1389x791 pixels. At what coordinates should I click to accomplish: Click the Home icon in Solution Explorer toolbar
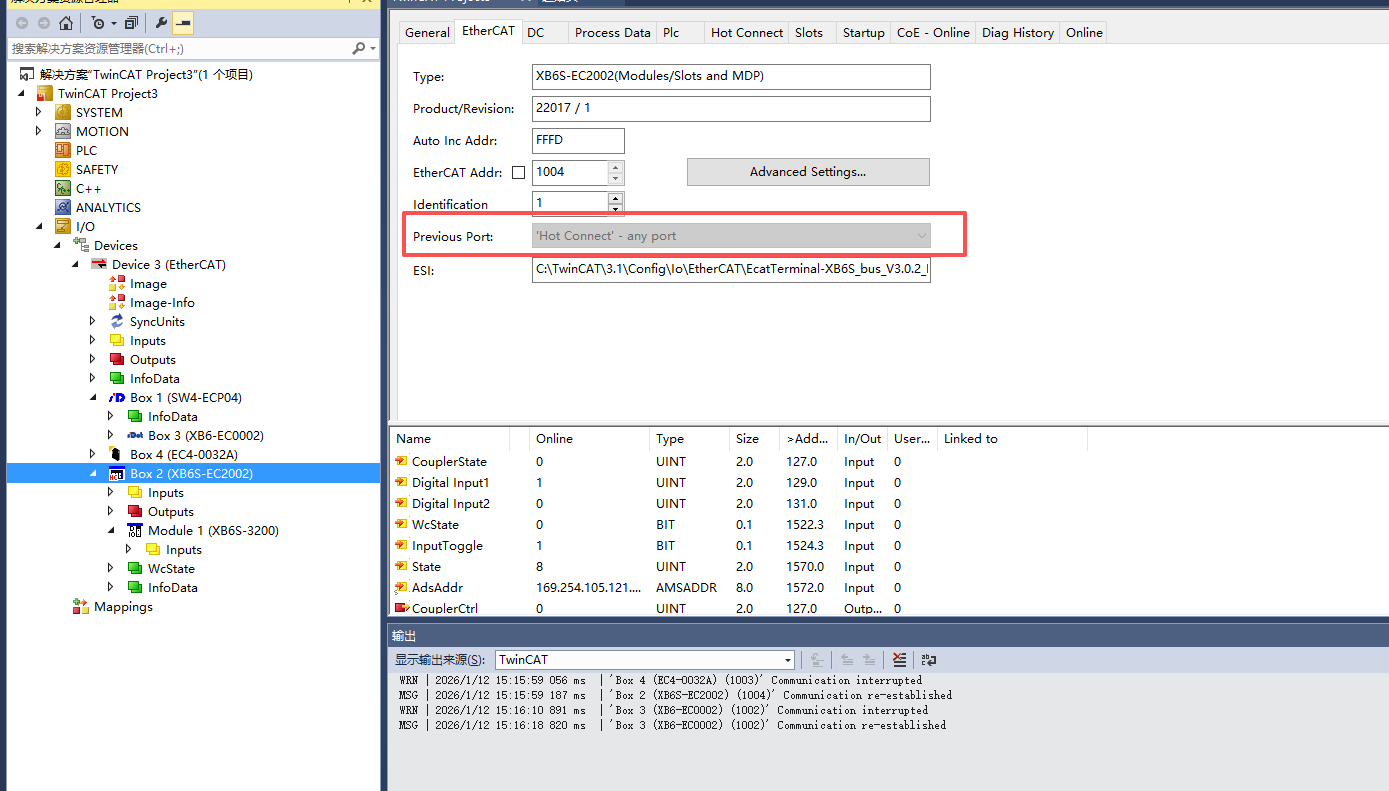[66, 23]
